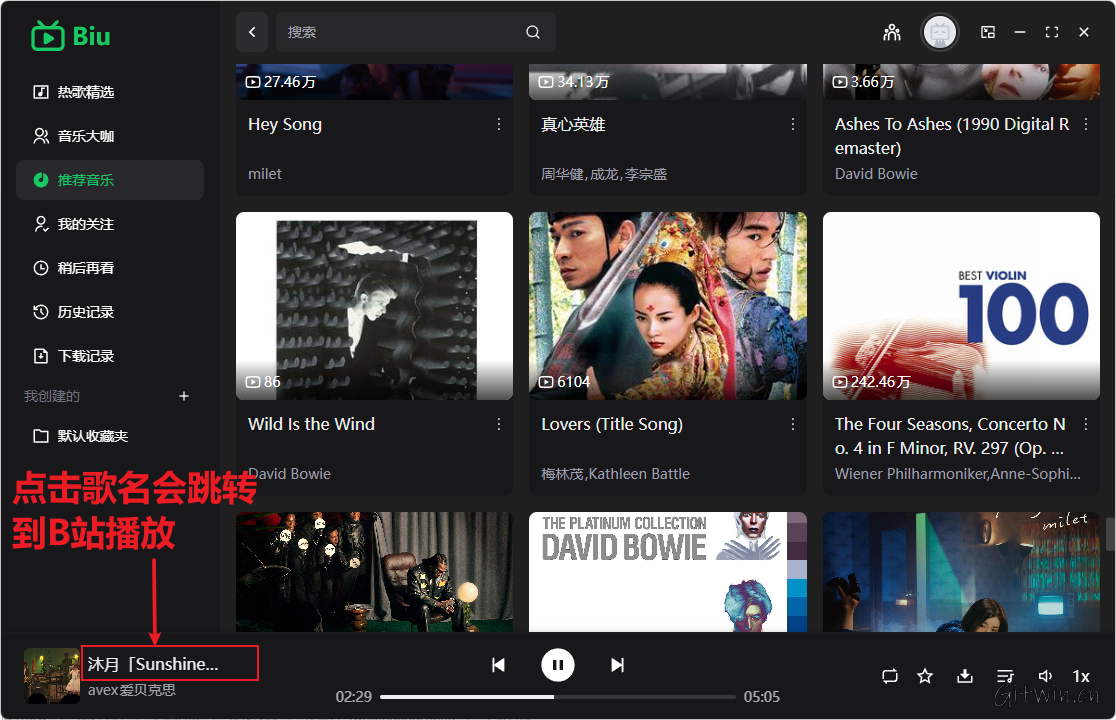Click the magnifier icon in the search box
This screenshot has height=720, width=1116.
[533, 32]
